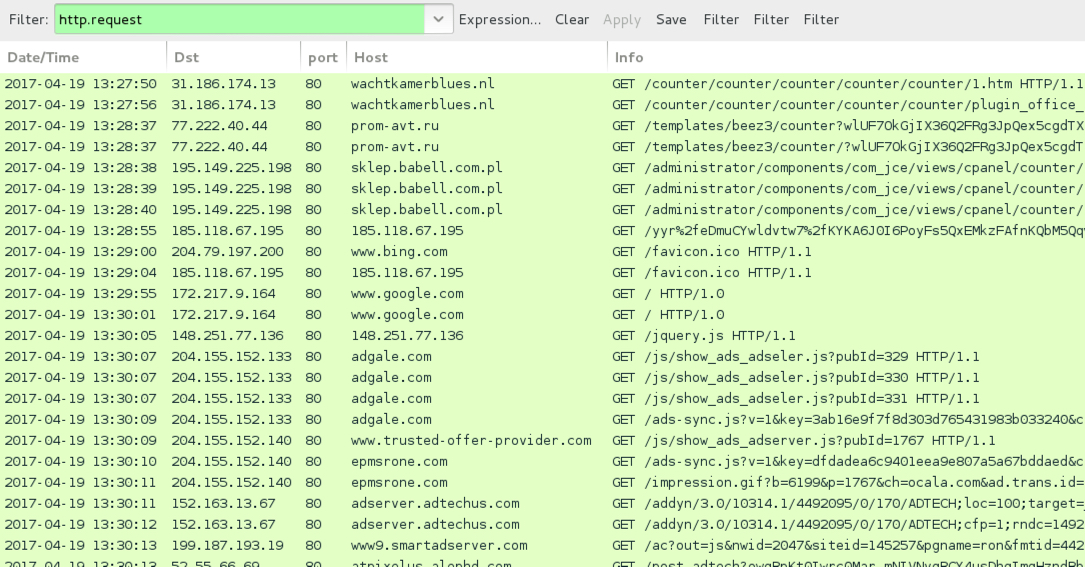Click destination 204.79.197.200 cell
Viewport: 1085px width, 567px height.
tap(228, 251)
